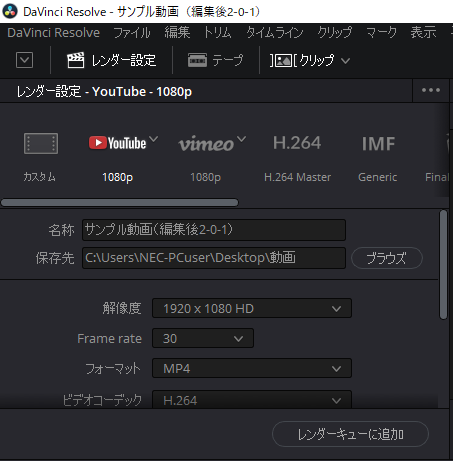Image resolution: width=453 pixels, height=461 pixels.
Task: Expand the YouTube preset chevron
Action: pos(153,138)
